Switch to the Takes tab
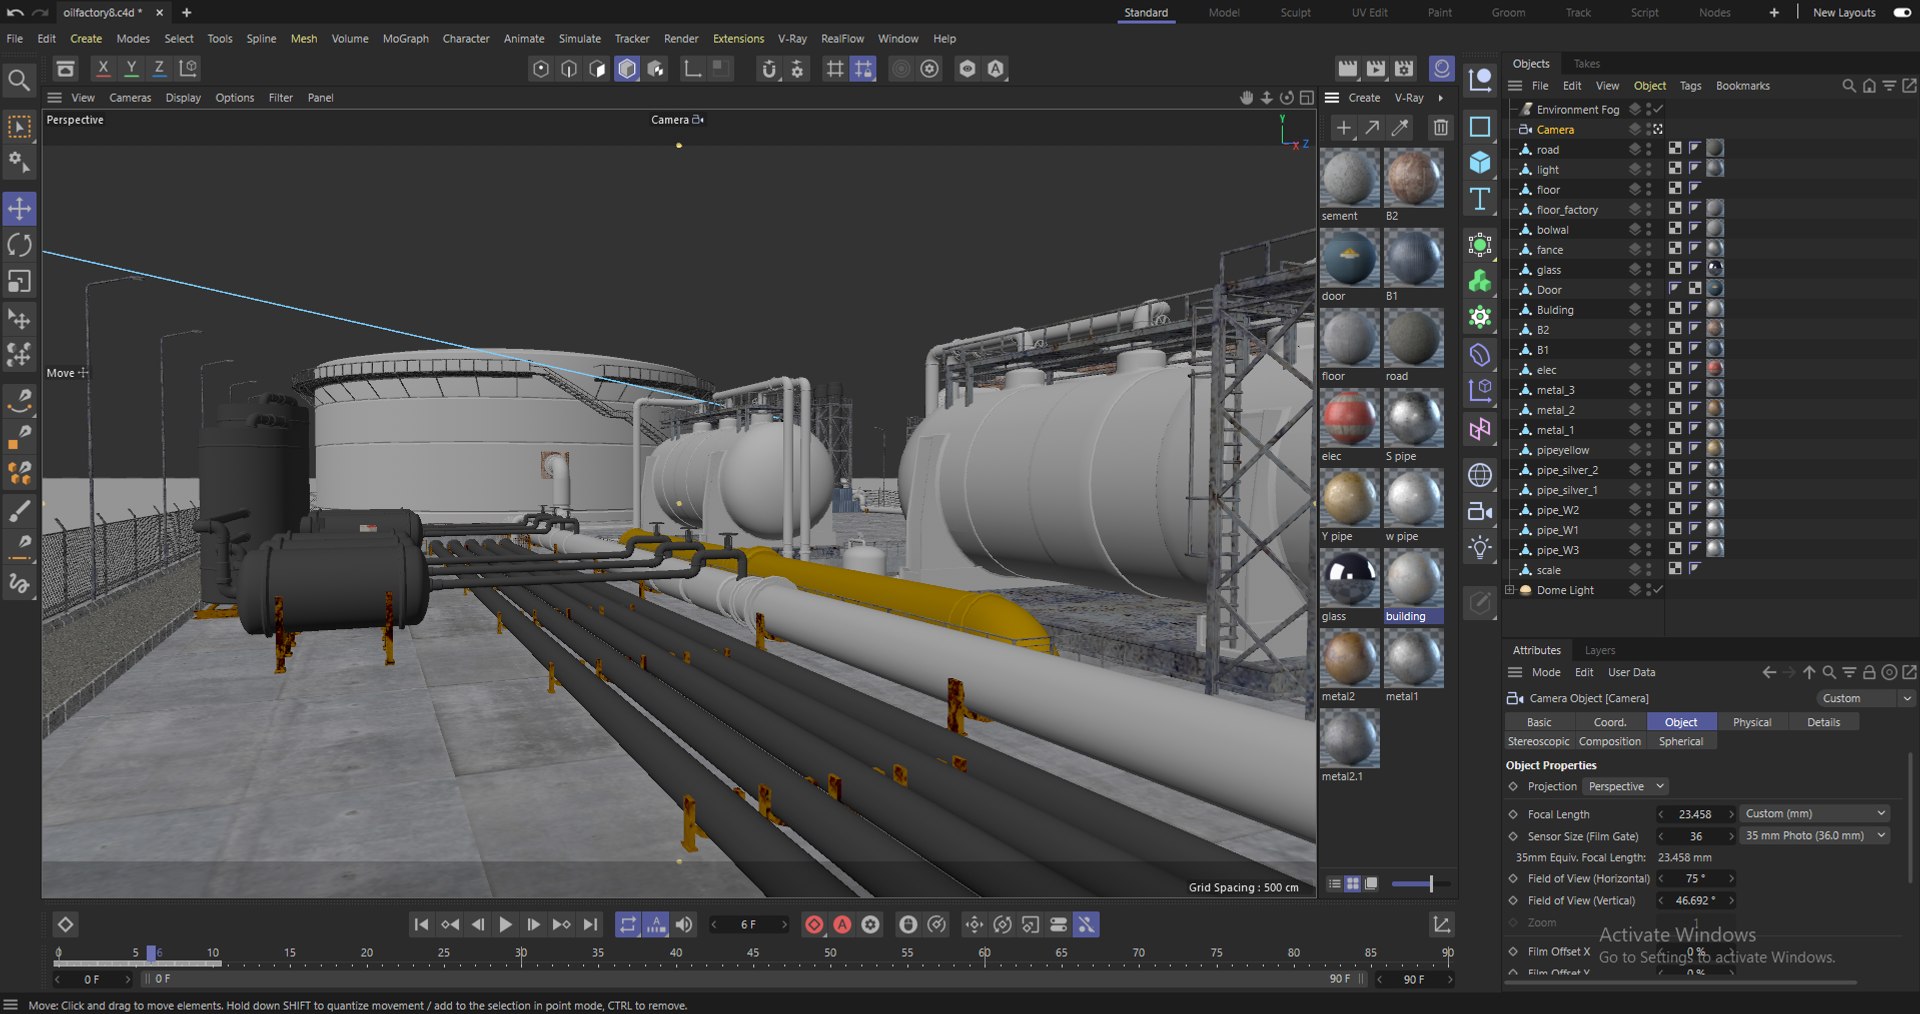The image size is (1920, 1014). click(1586, 63)
